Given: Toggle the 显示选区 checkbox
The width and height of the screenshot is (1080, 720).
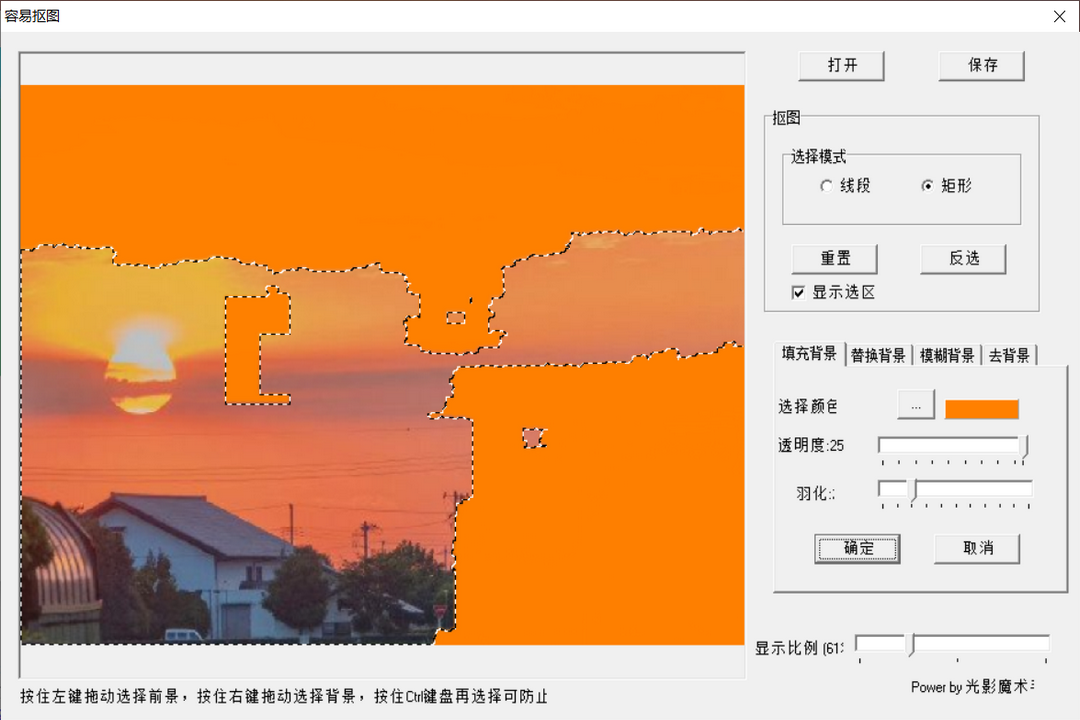Looking at the screenshot, I should [797, 292].
